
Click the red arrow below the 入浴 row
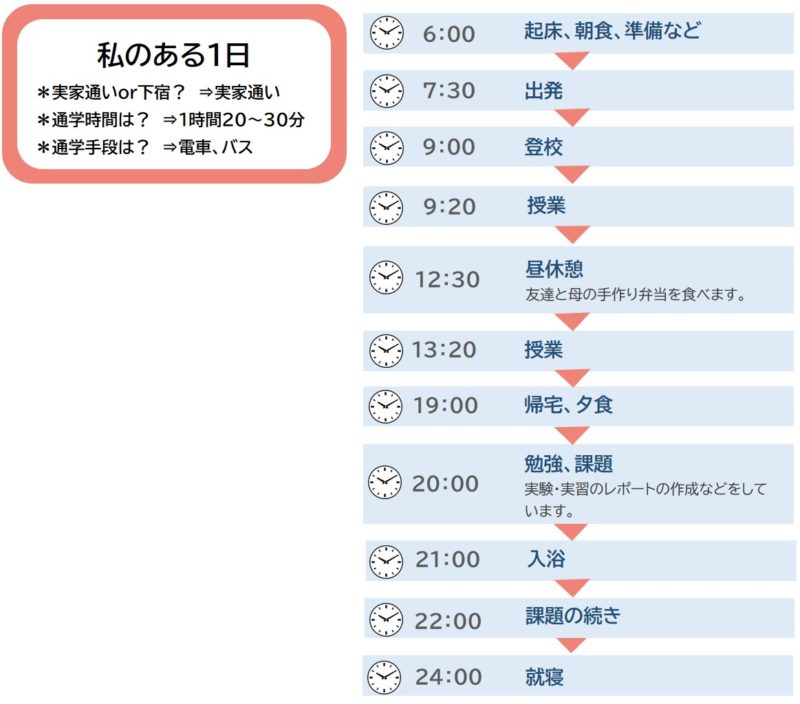(x=572, y=588)
